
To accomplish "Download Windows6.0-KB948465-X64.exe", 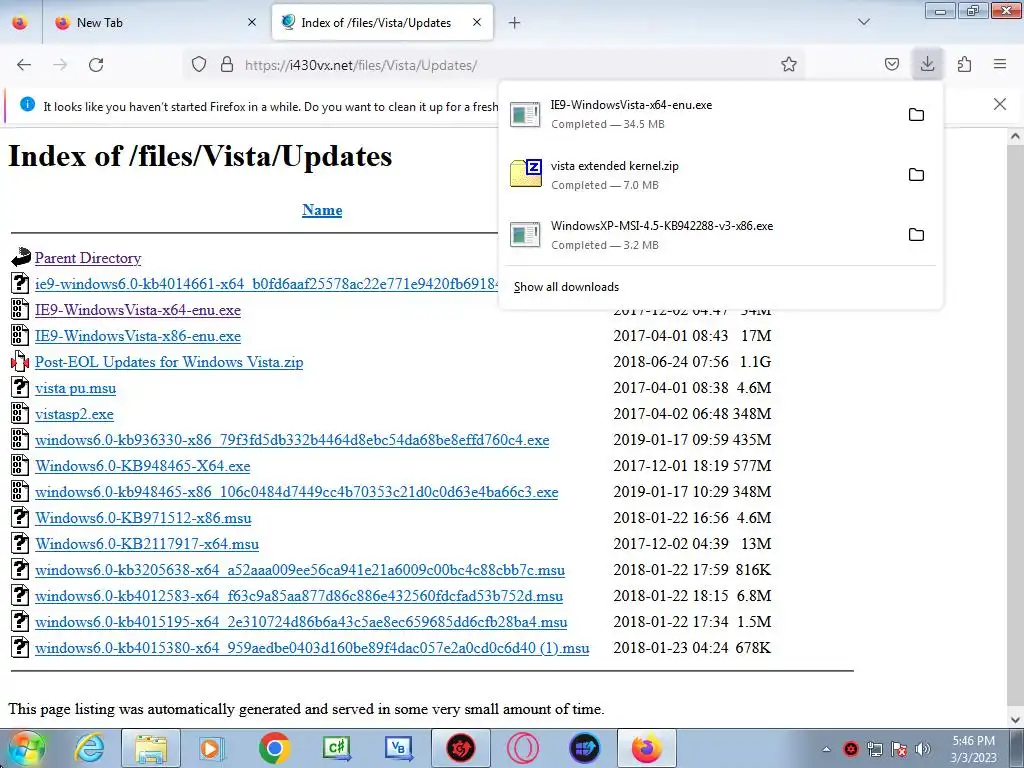I will pos(143,466).
